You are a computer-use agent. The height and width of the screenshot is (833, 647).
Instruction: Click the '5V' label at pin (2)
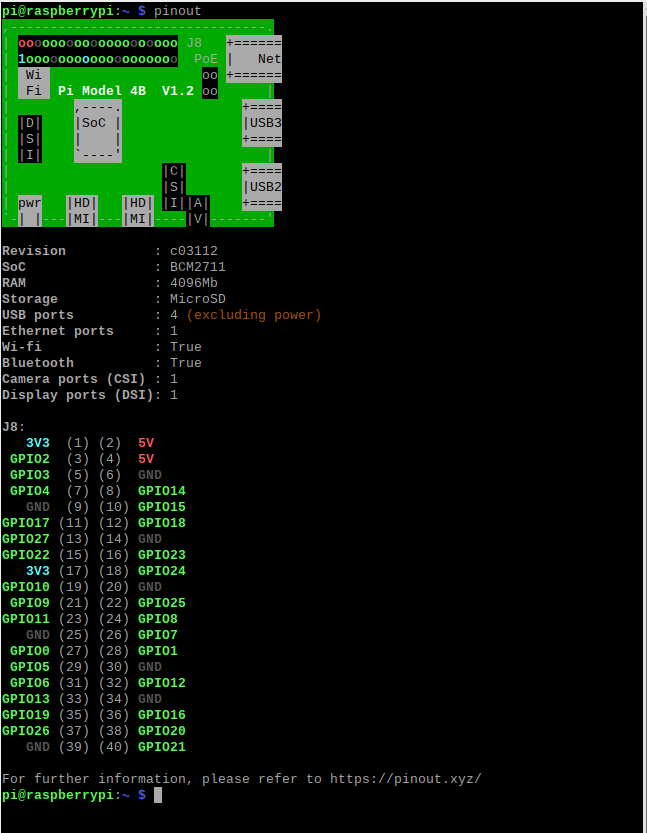[146, 443]
